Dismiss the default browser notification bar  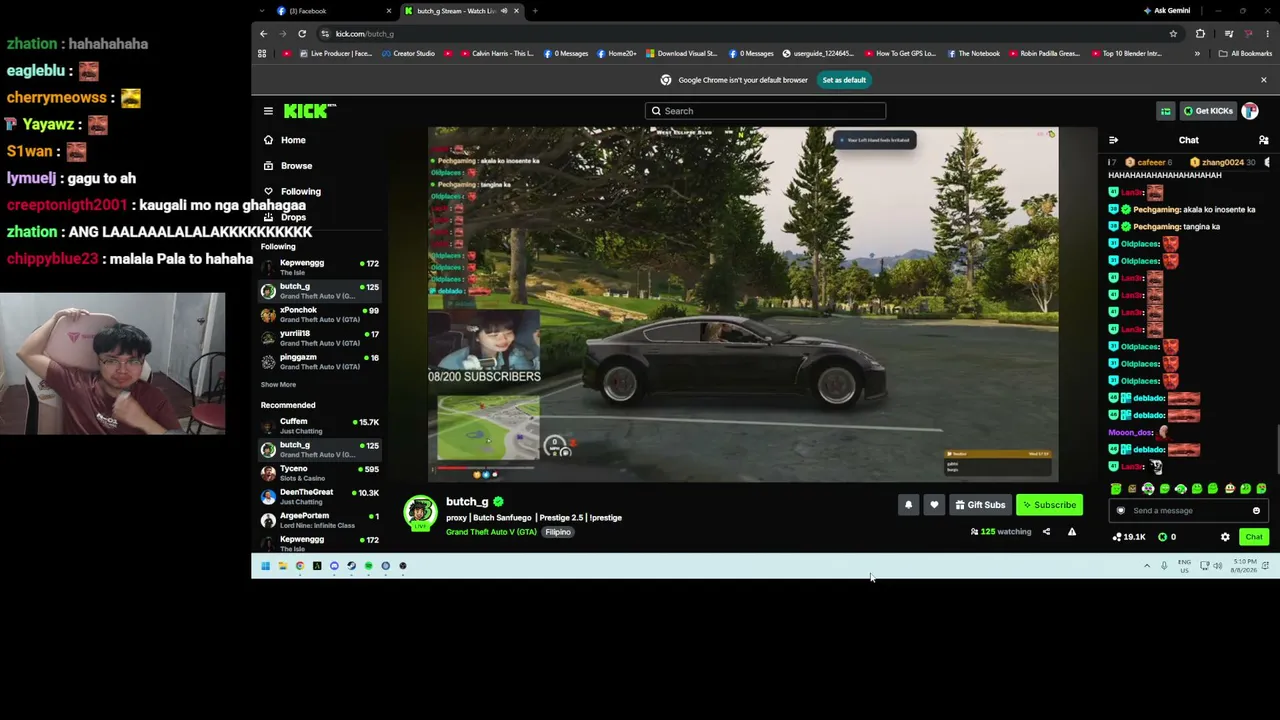point(1263,80)
